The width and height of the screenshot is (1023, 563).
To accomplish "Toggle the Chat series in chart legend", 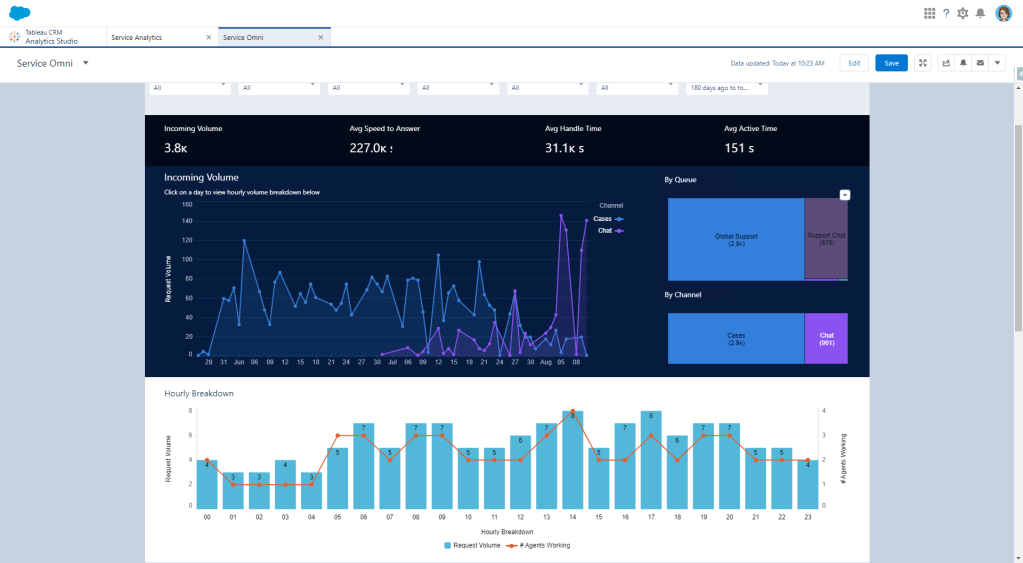I will pyautogui.click(x=610, y=230).
